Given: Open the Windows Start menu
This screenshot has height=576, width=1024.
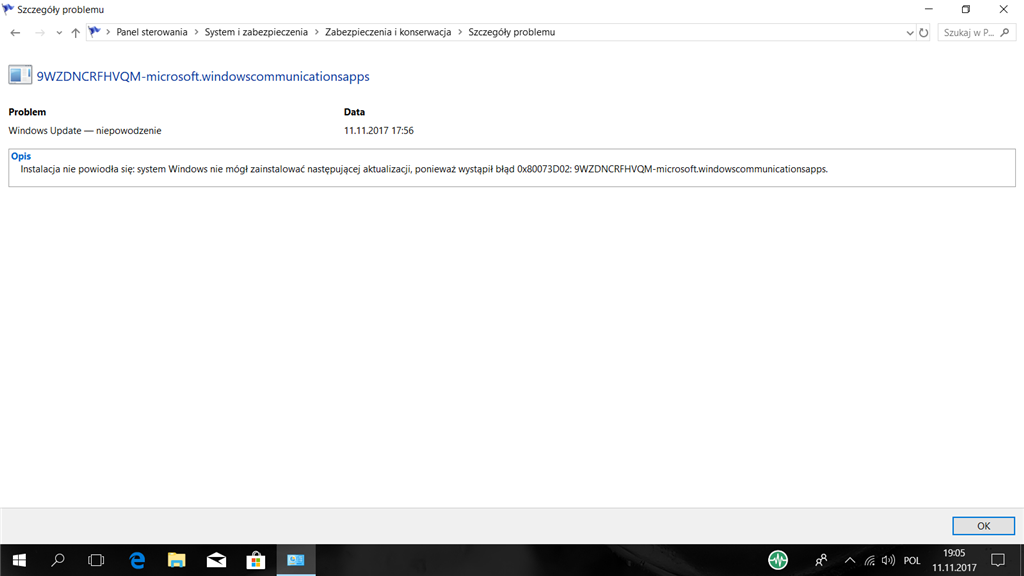Looking at the screenshot, I should [19, 560].
